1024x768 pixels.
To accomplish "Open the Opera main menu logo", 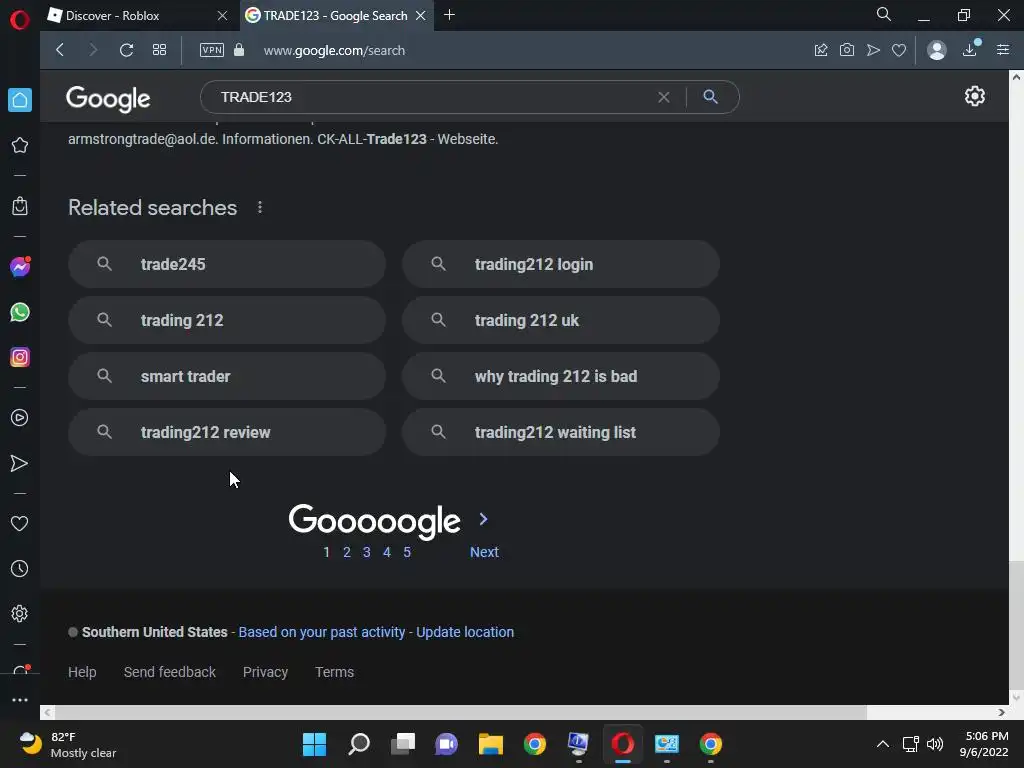I will click(x=20, y=20).
